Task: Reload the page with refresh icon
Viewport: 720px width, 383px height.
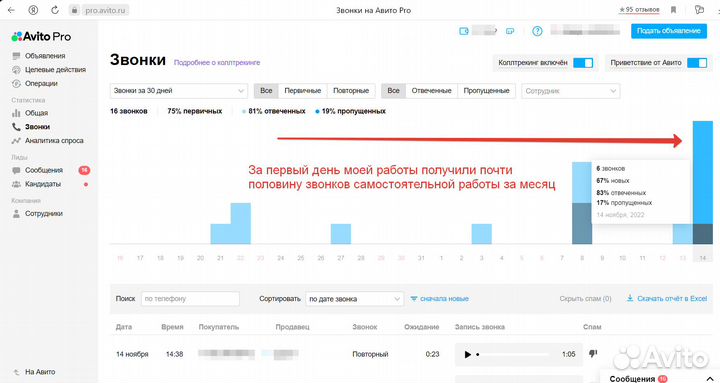Action: click(x=55, y=10)
